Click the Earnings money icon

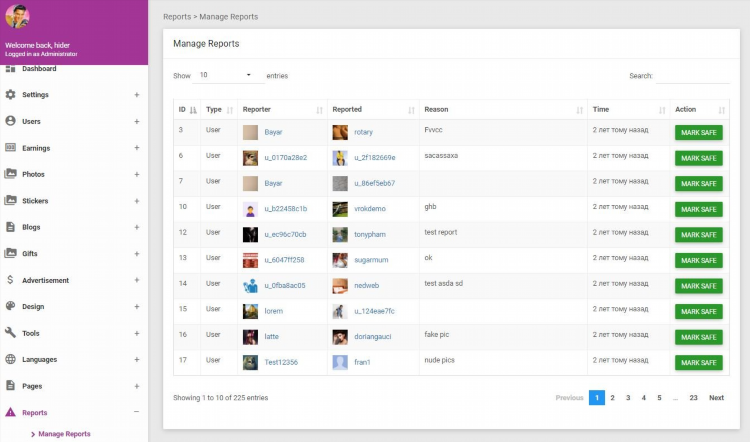10,148
